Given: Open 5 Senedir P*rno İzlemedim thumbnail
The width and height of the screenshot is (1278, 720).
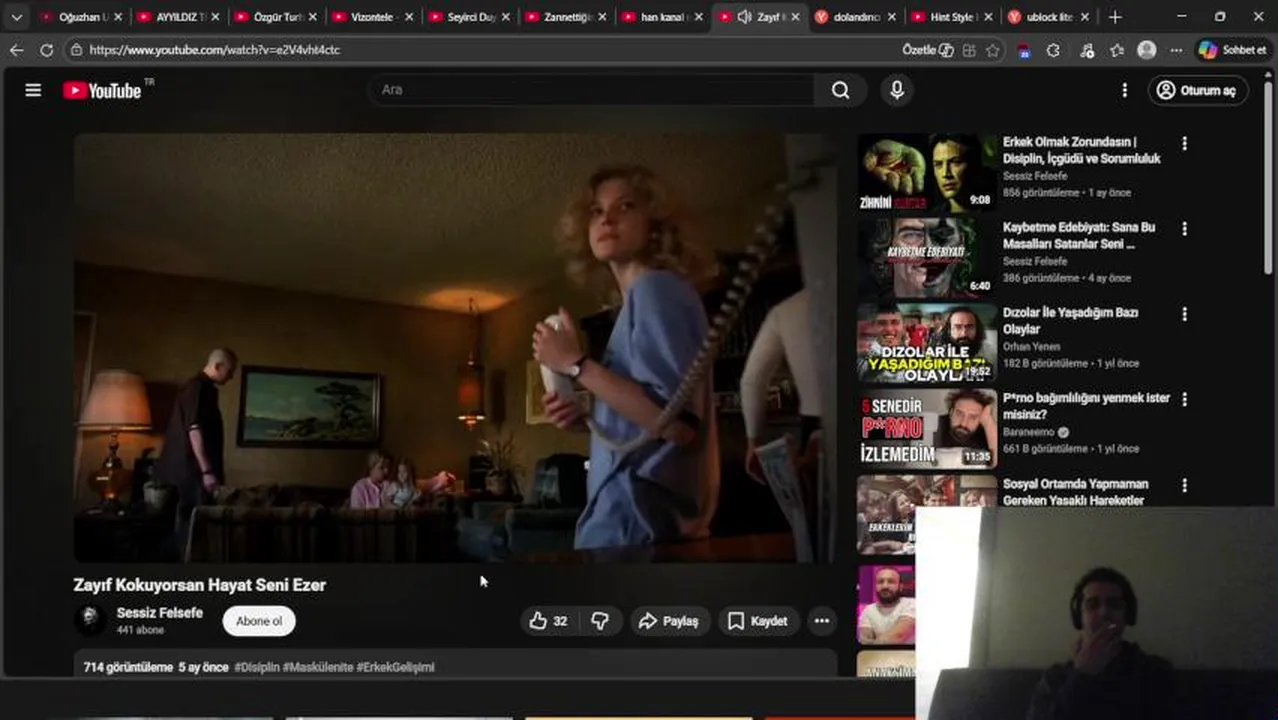Looking at the screenshot, I should (927, 429).
